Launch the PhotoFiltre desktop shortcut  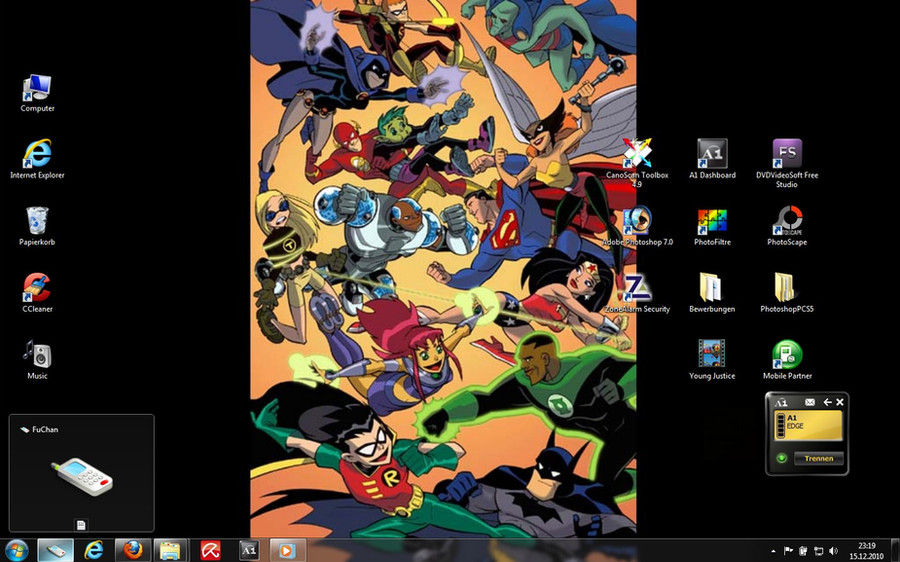712,226
